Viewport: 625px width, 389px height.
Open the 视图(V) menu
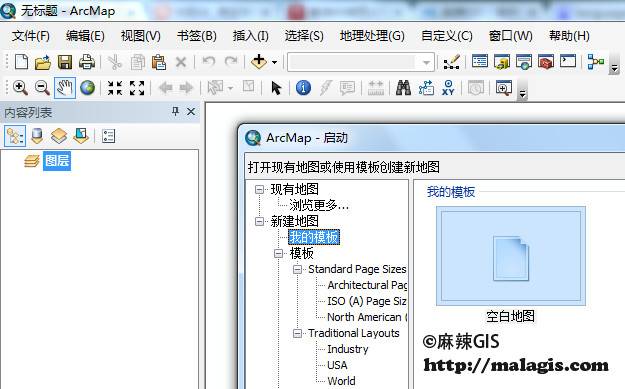[141, 36]
